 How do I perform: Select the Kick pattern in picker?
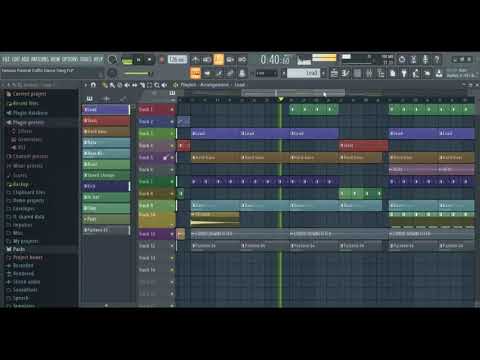click(x=106, y=186)
